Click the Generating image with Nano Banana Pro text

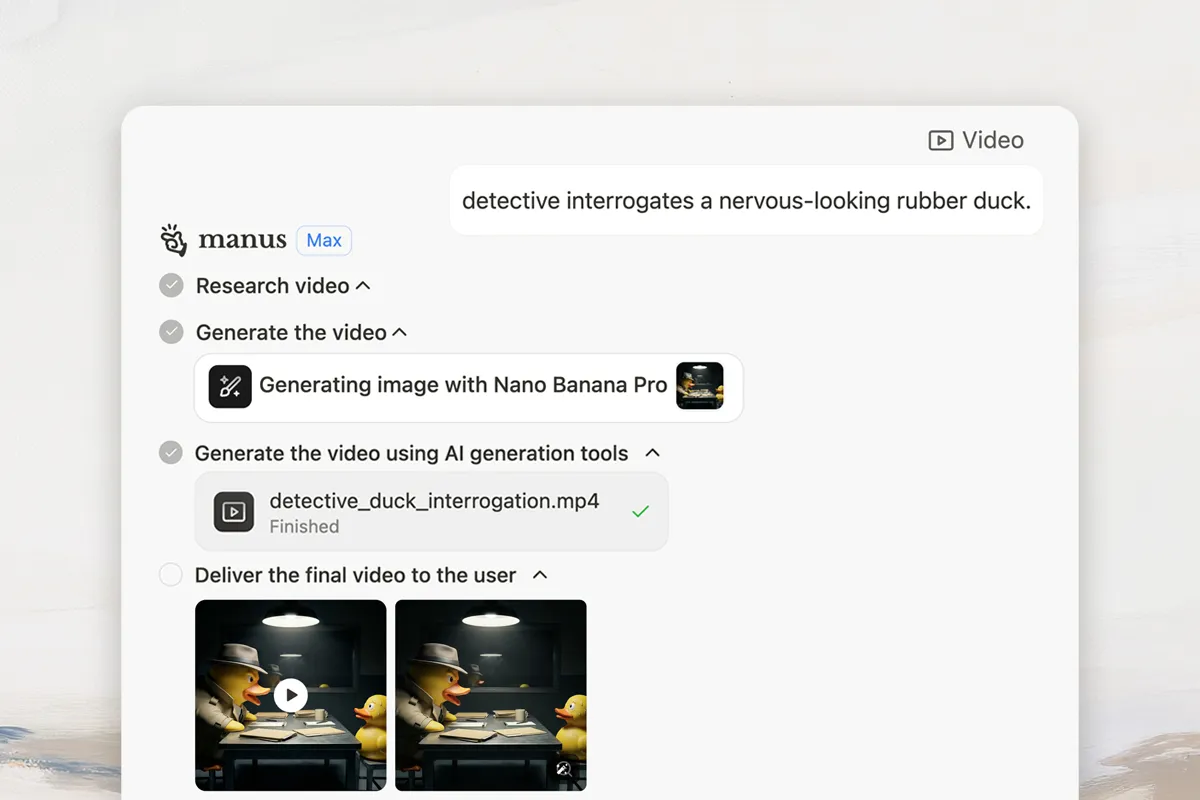(463, 386)
